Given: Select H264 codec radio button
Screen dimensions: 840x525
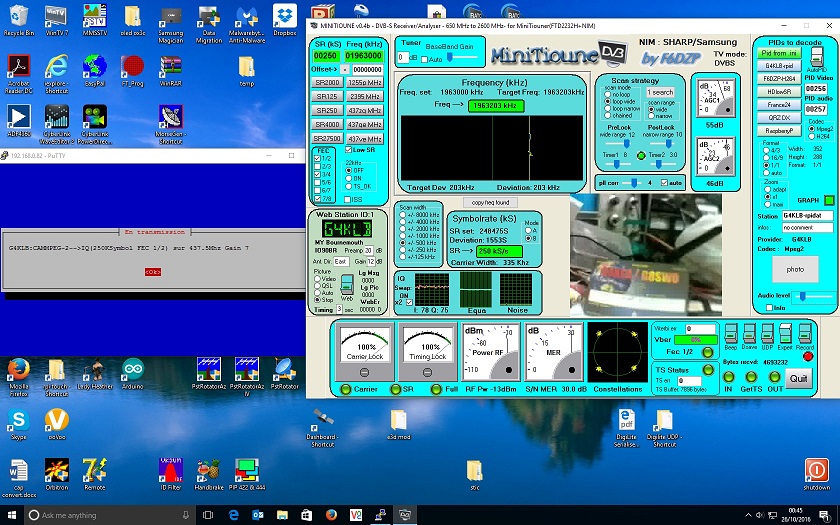Looking at the screenshot, I should (811, 137).
